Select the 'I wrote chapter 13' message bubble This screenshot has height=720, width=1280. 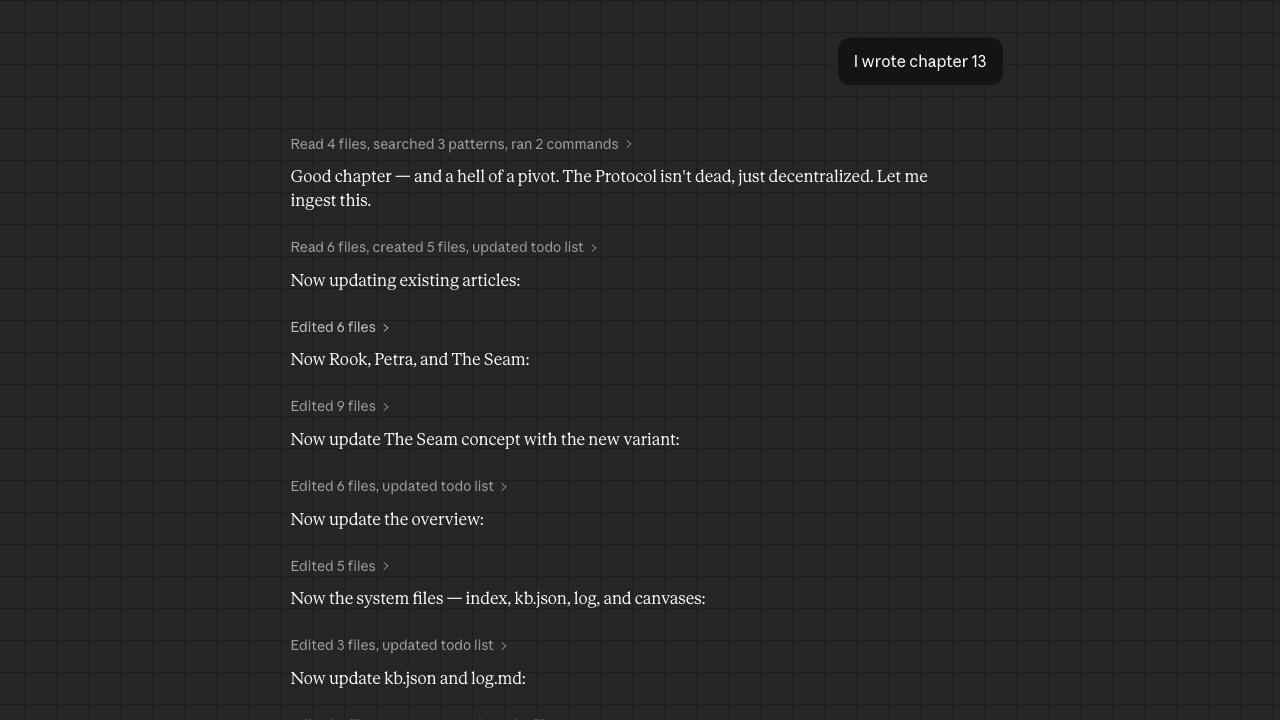920,62
